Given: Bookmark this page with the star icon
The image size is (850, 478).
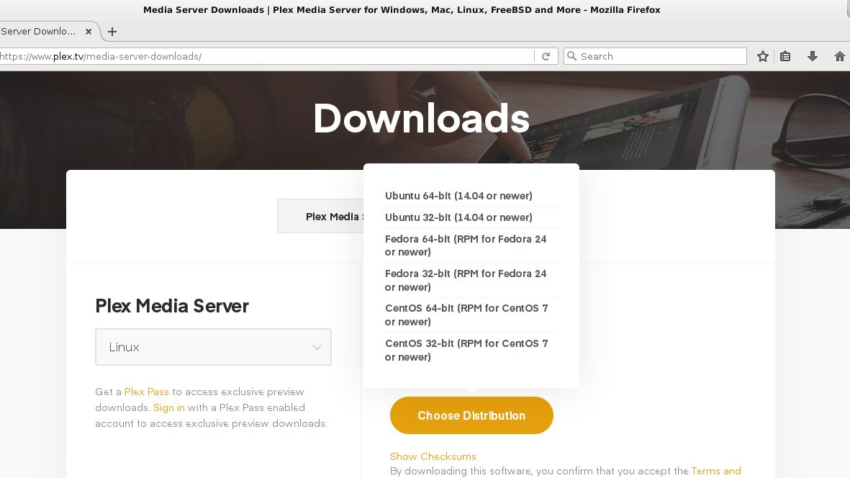Looking at the screenshot, I should tap(763, 56).
